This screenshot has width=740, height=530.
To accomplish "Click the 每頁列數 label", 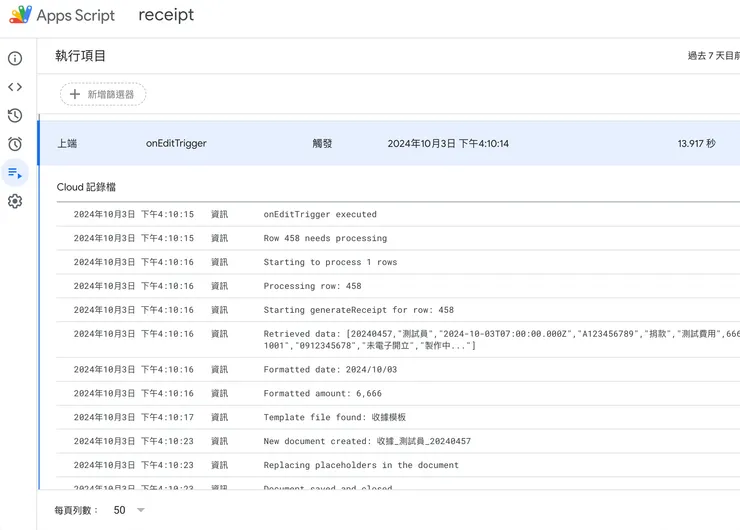I will pyautogui.click(x=76, y=510).
